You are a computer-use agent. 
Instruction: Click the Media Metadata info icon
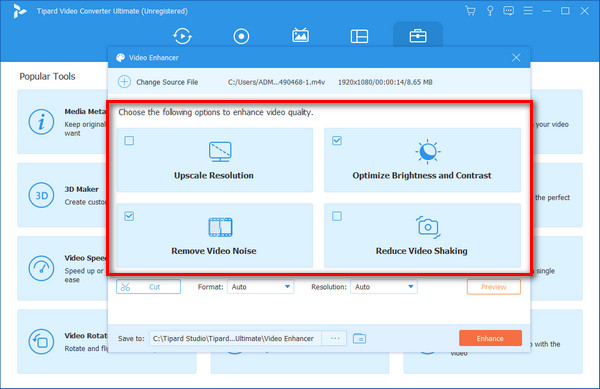coord(41,122)
